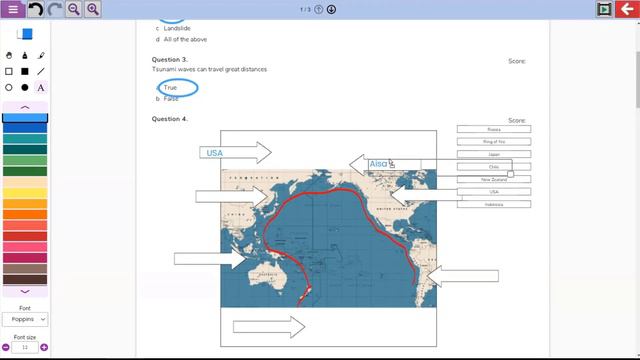The width and height of the screenshot is (640, 360).
Task: Select the filled rectangle tool
Action: point(25,71)
